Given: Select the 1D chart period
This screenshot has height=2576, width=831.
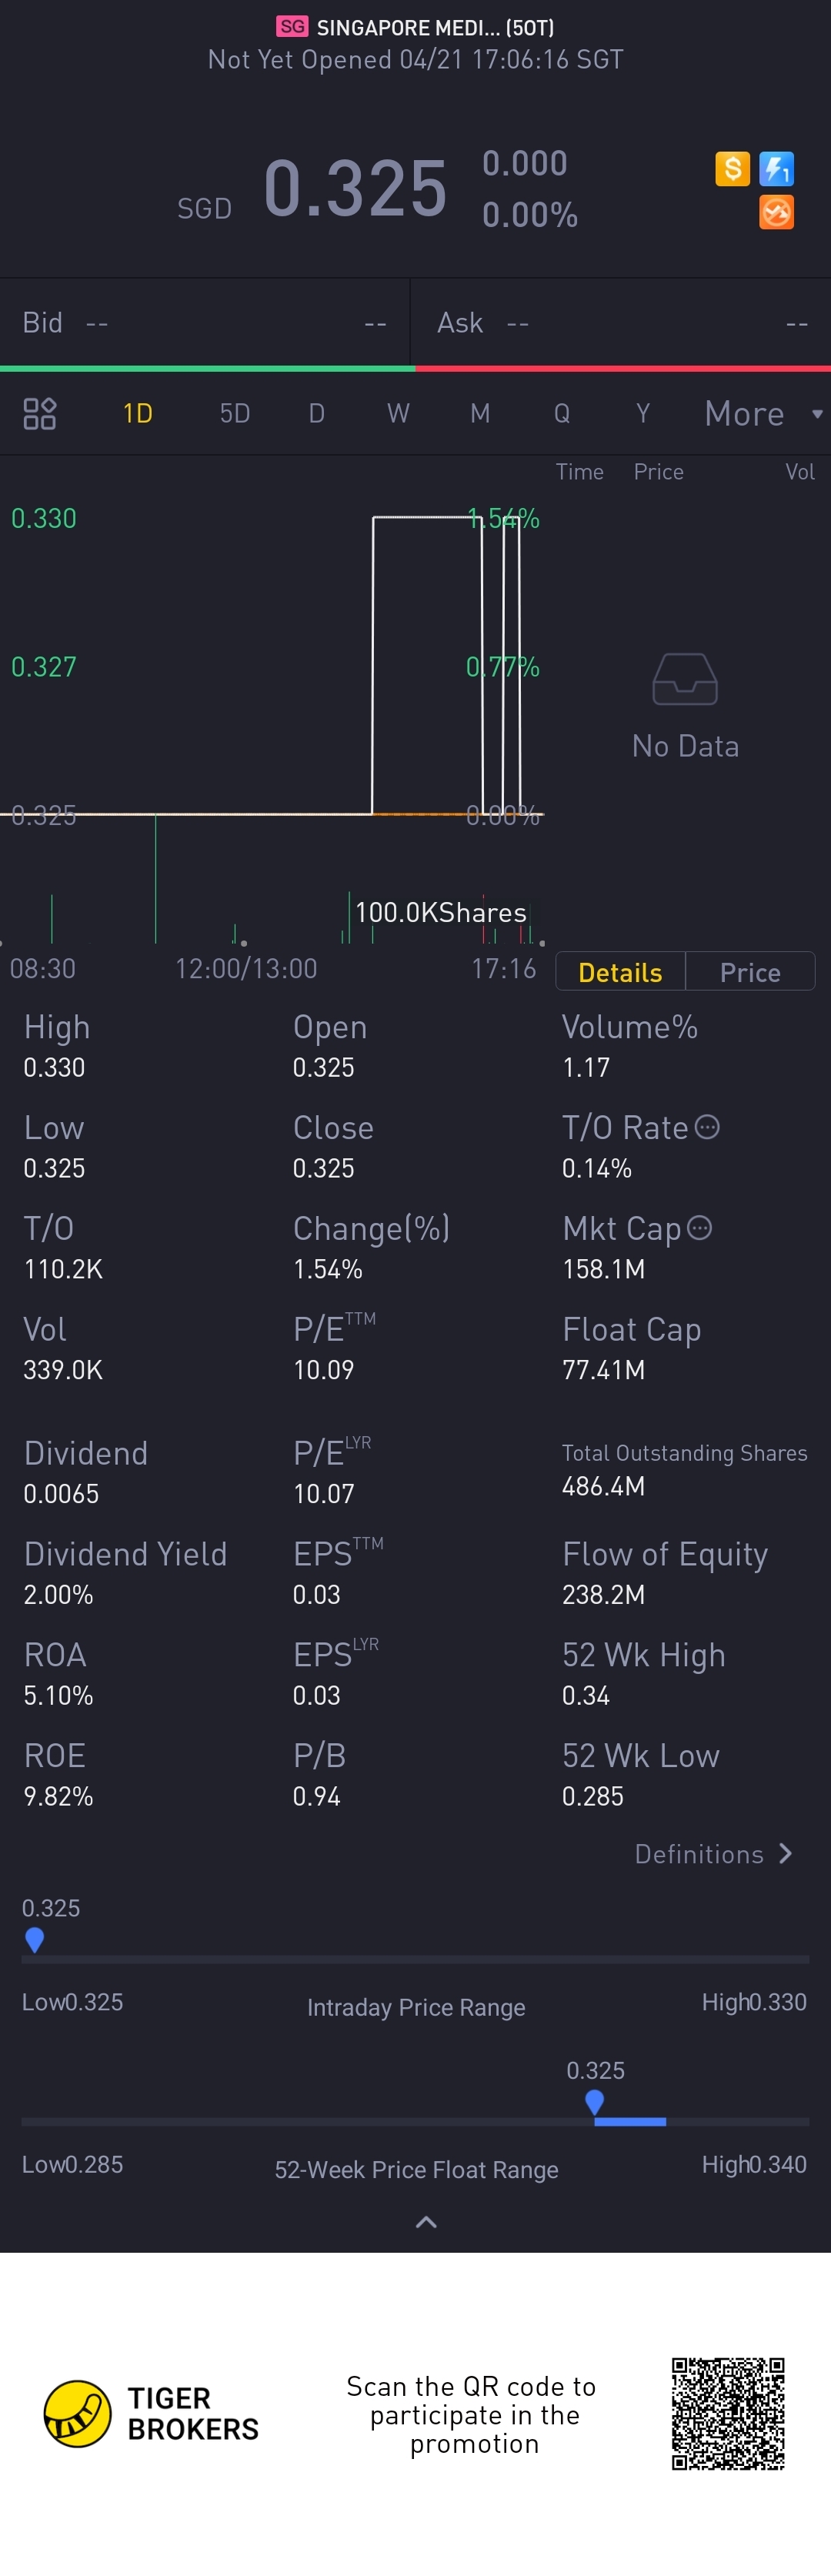Looking at the screenshot, I should (x=138, y=413).
